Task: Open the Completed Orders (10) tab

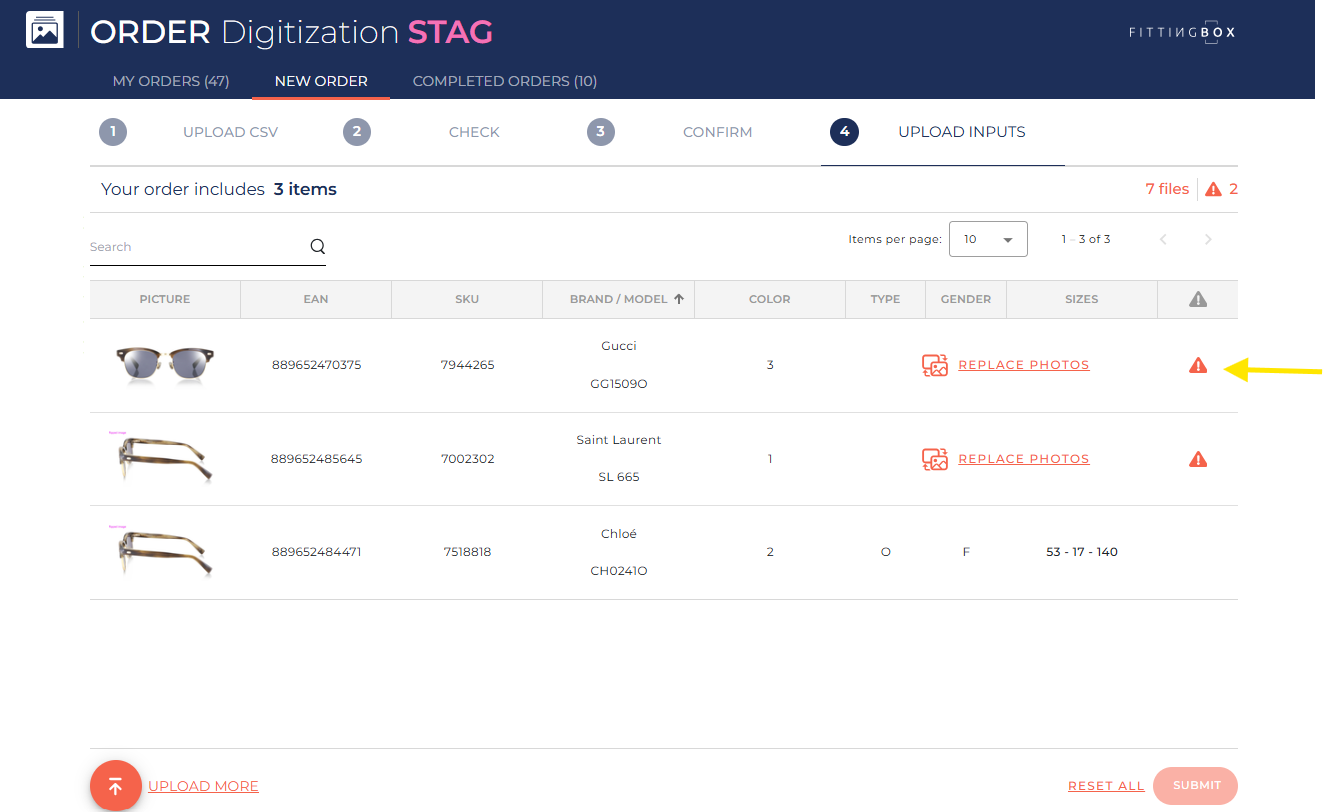Action: pyautogui.click(x=505, y=81)
